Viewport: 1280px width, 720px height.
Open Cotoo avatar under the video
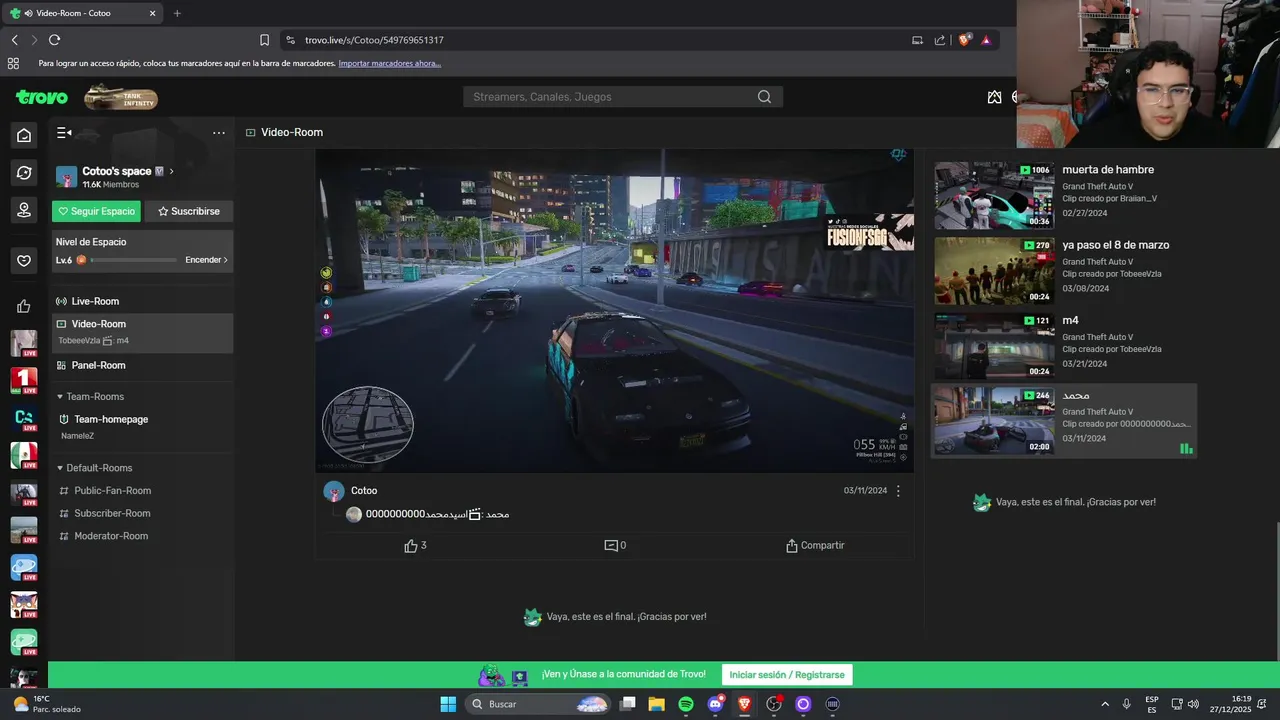pyautogui.click(x=334, y=491)
